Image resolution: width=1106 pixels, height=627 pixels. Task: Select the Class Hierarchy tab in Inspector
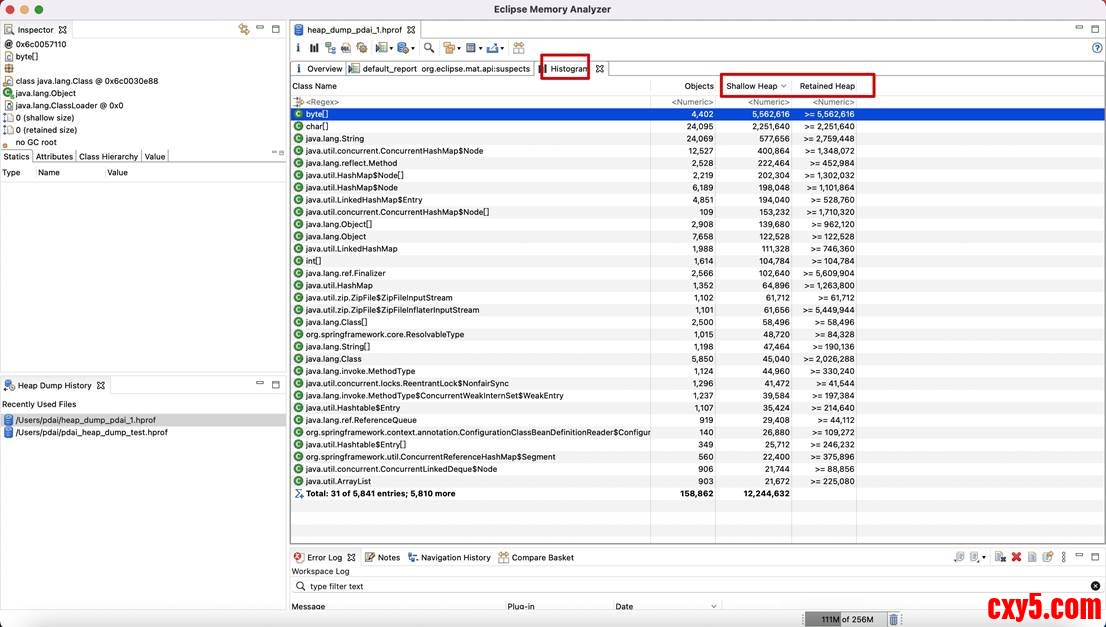[x=108, y=156]
